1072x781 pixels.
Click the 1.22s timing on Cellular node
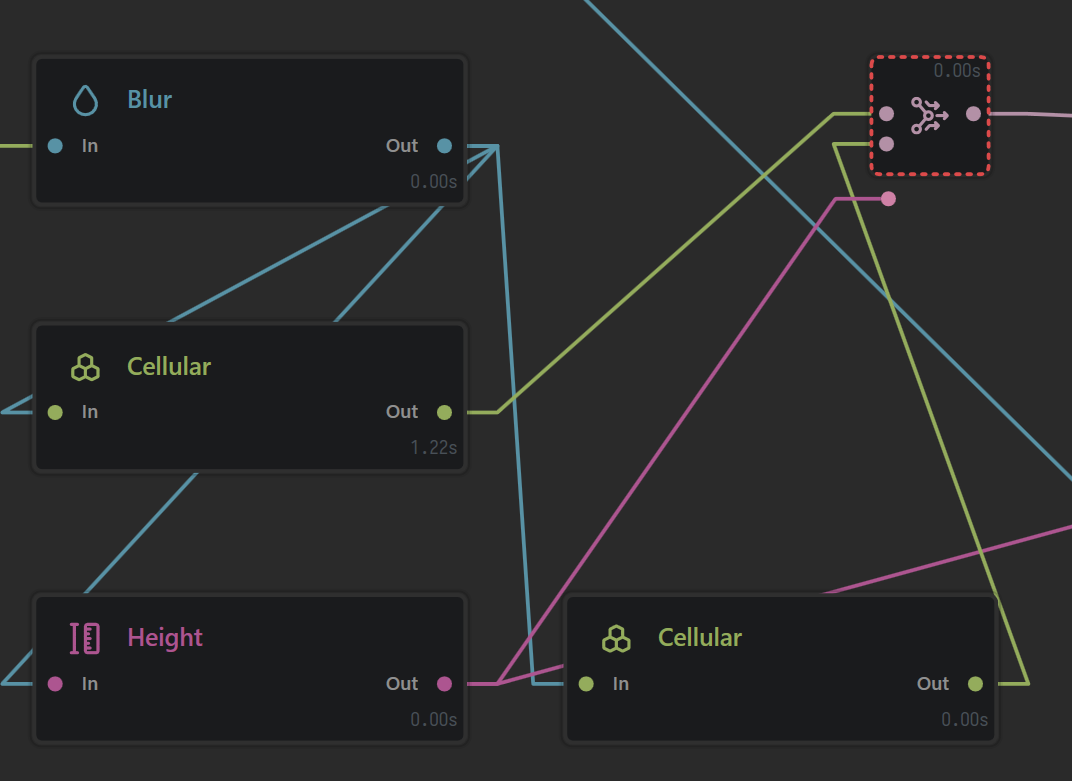click(x=433, y=448)
